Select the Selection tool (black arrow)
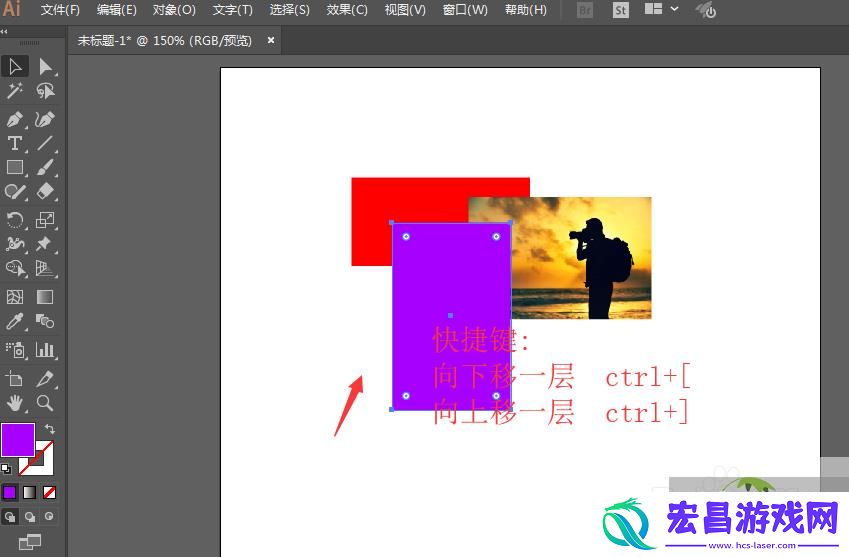Screen dimensions: 849x557 (x=15, y=67)
